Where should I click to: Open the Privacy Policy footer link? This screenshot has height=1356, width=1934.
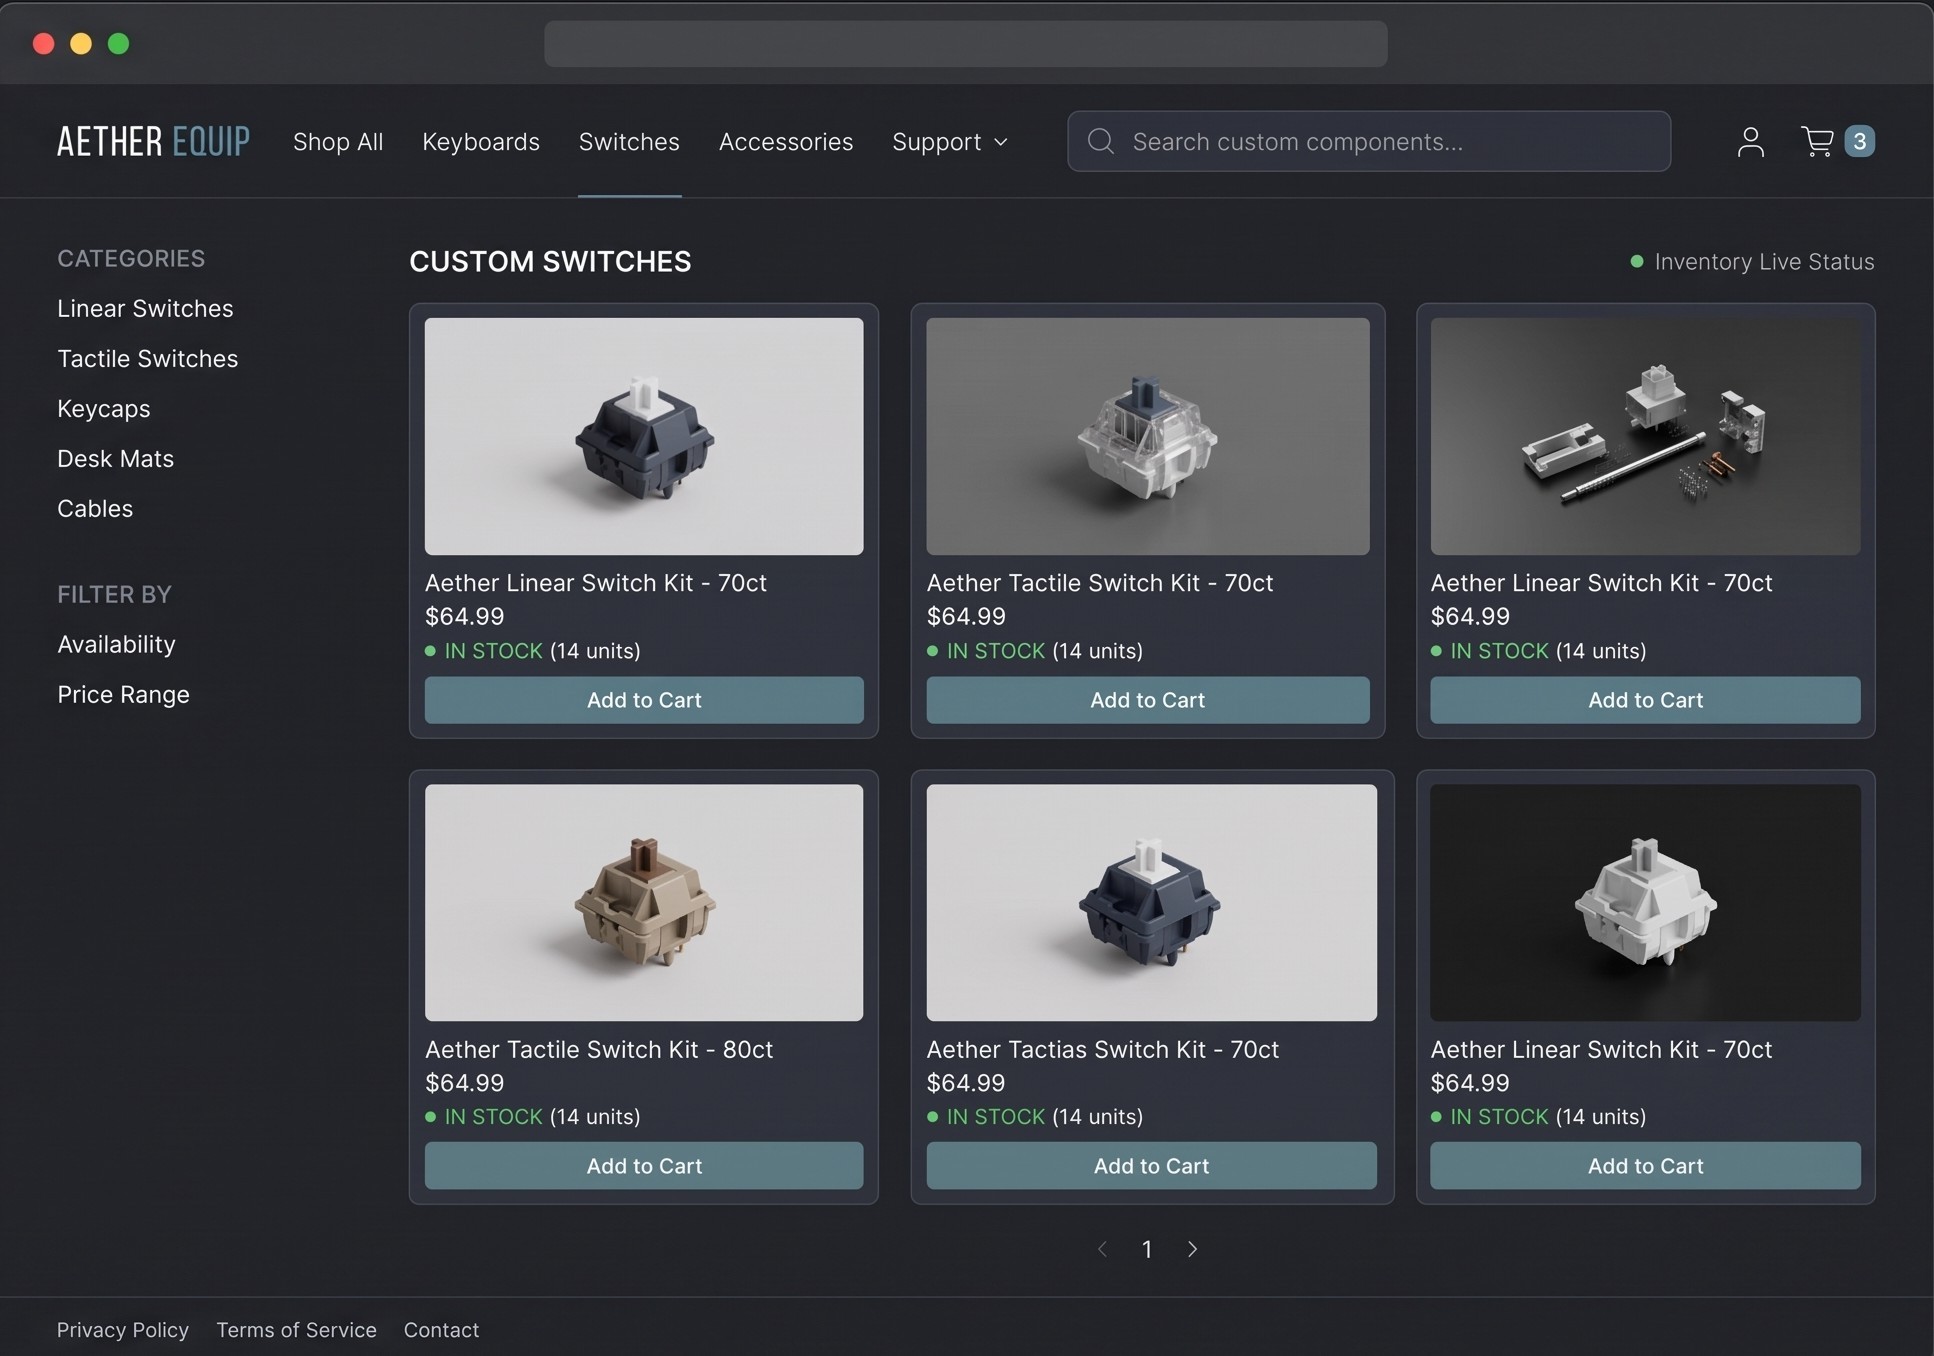tap(123, 1330)
